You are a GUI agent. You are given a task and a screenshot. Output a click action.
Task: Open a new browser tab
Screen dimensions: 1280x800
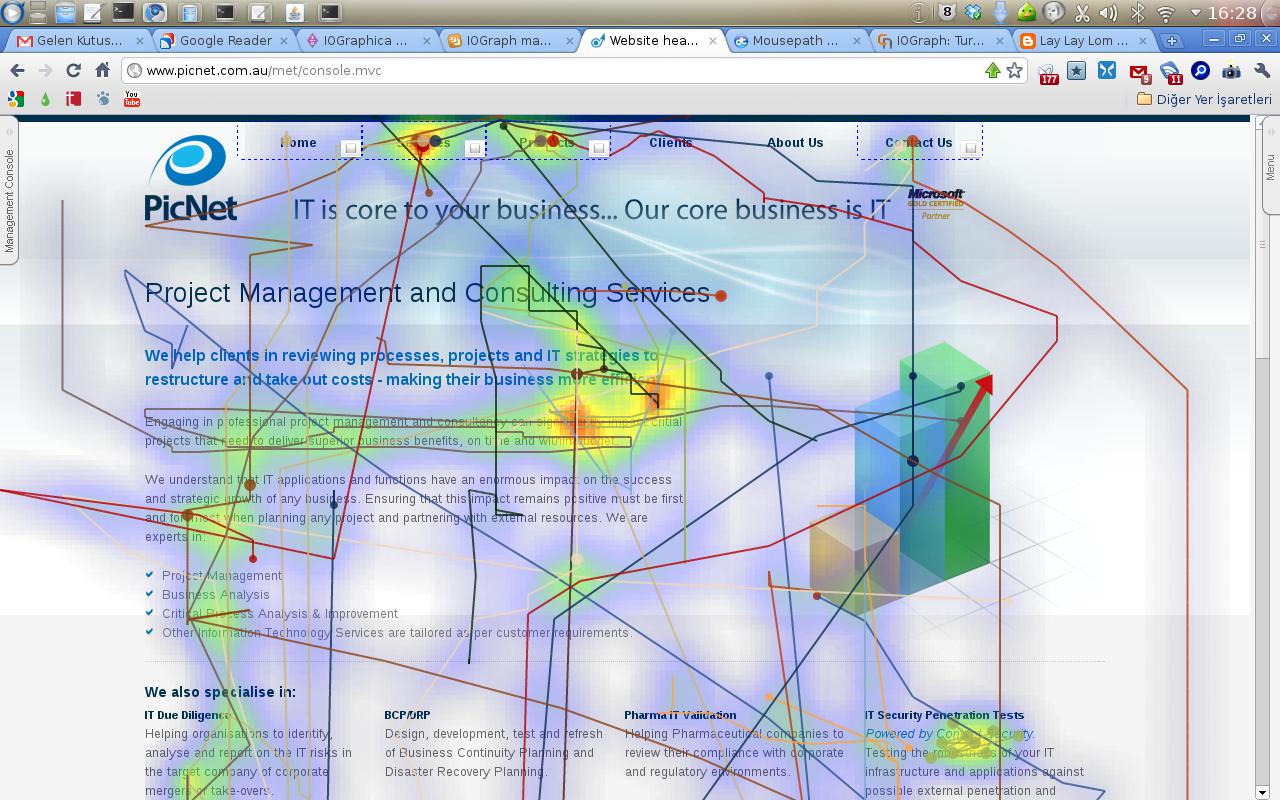(1171, 41)
